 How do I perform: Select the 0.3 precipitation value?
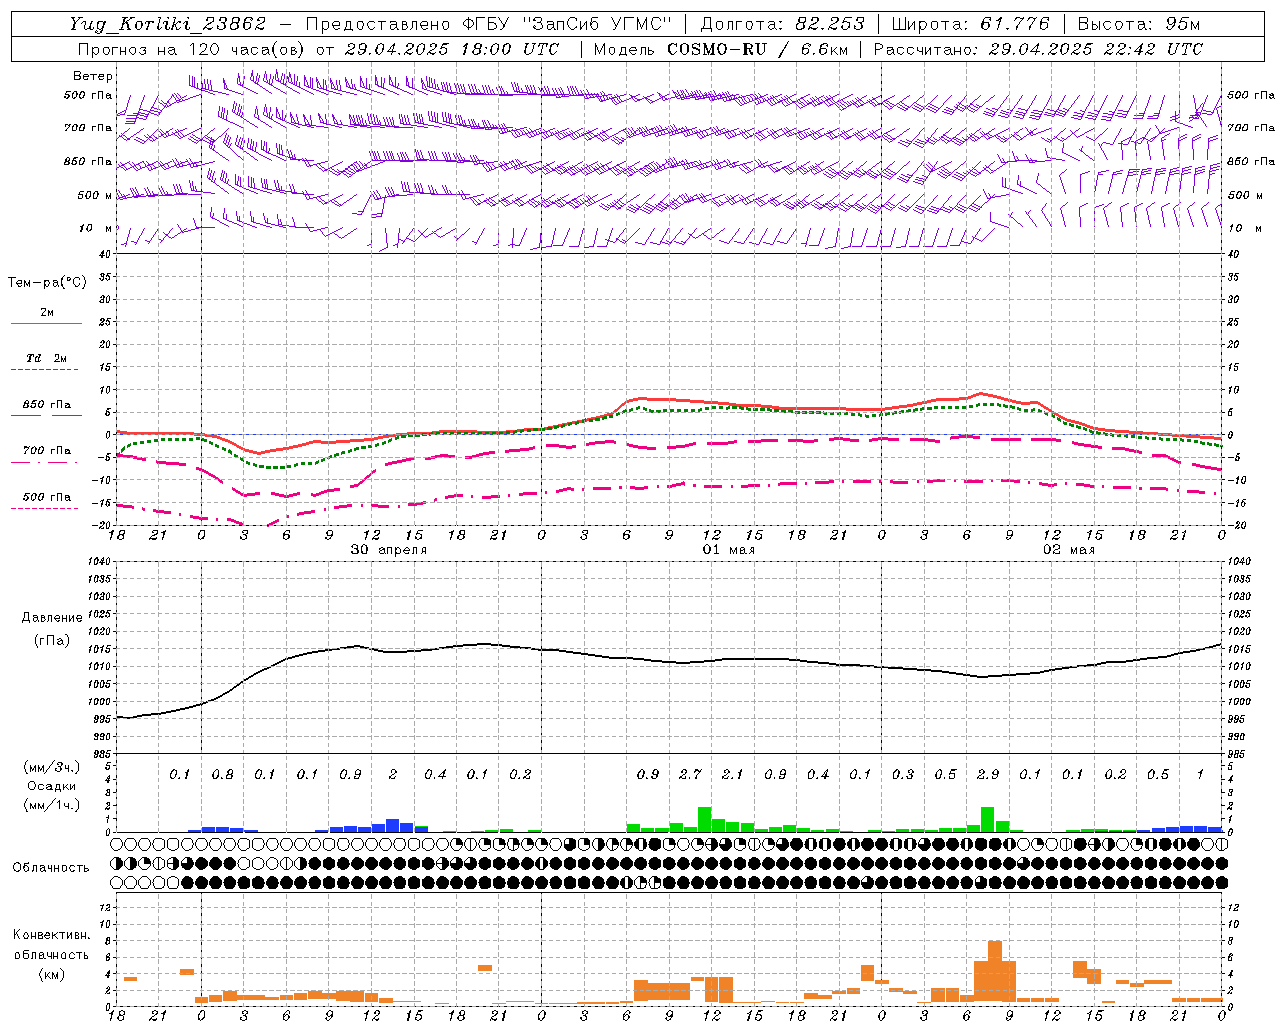pos(903,775)
